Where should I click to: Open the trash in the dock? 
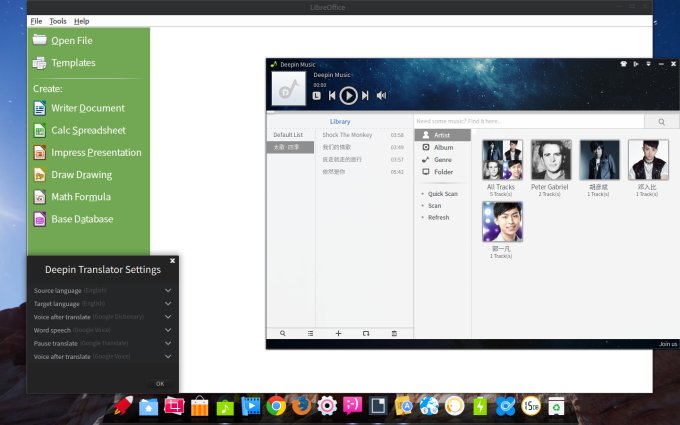[556, 406]
